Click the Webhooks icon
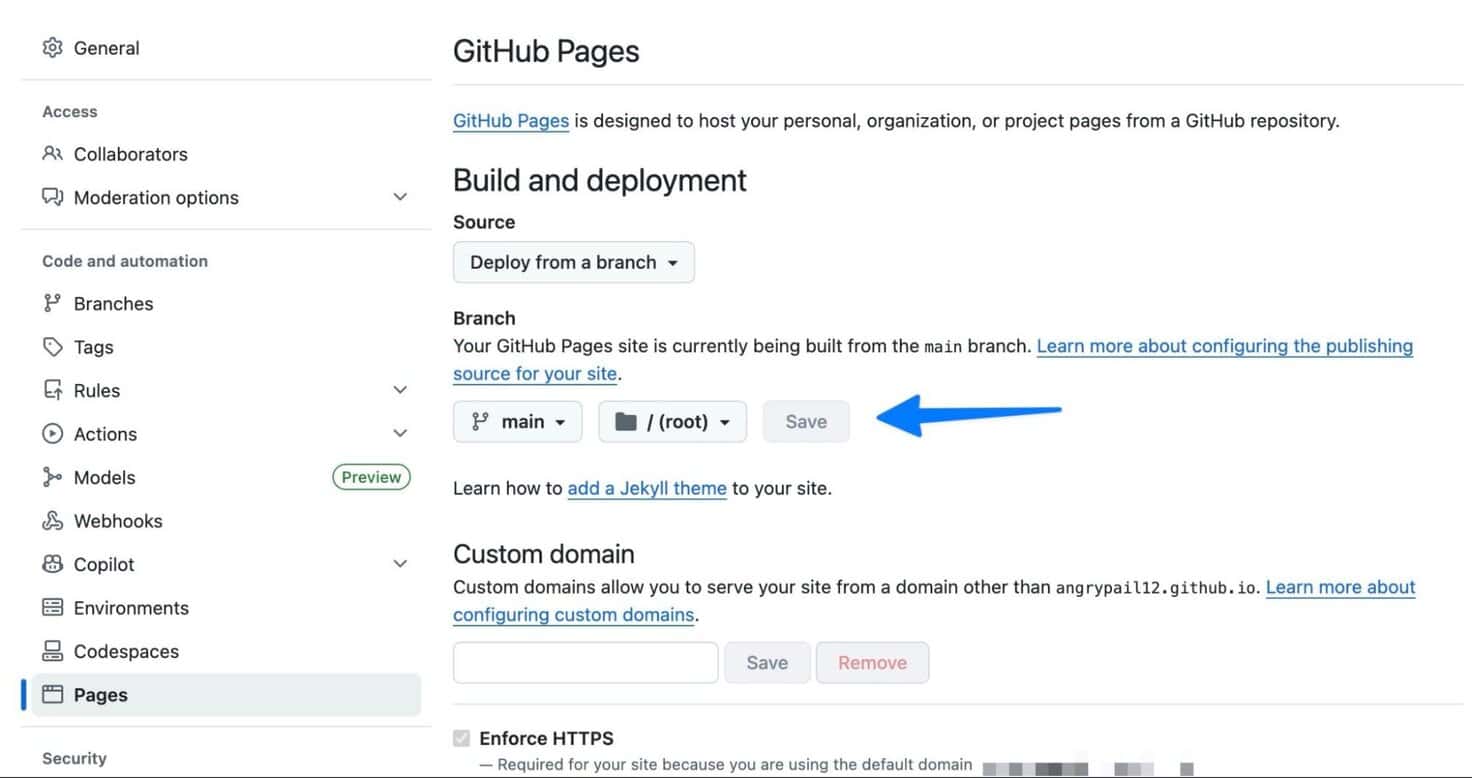The height and width of the screenshot is (778, 1472). (x=52, y=521)
